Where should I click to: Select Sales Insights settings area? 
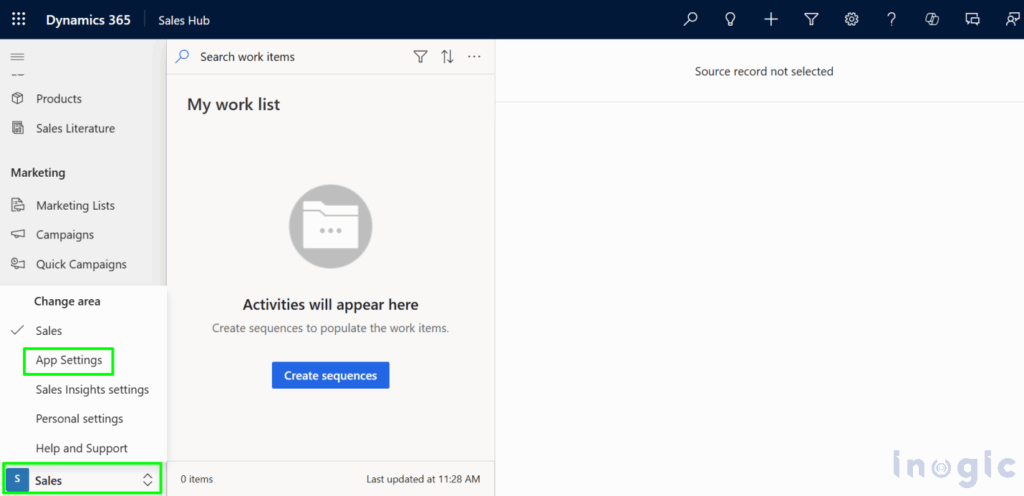[92, 389]
